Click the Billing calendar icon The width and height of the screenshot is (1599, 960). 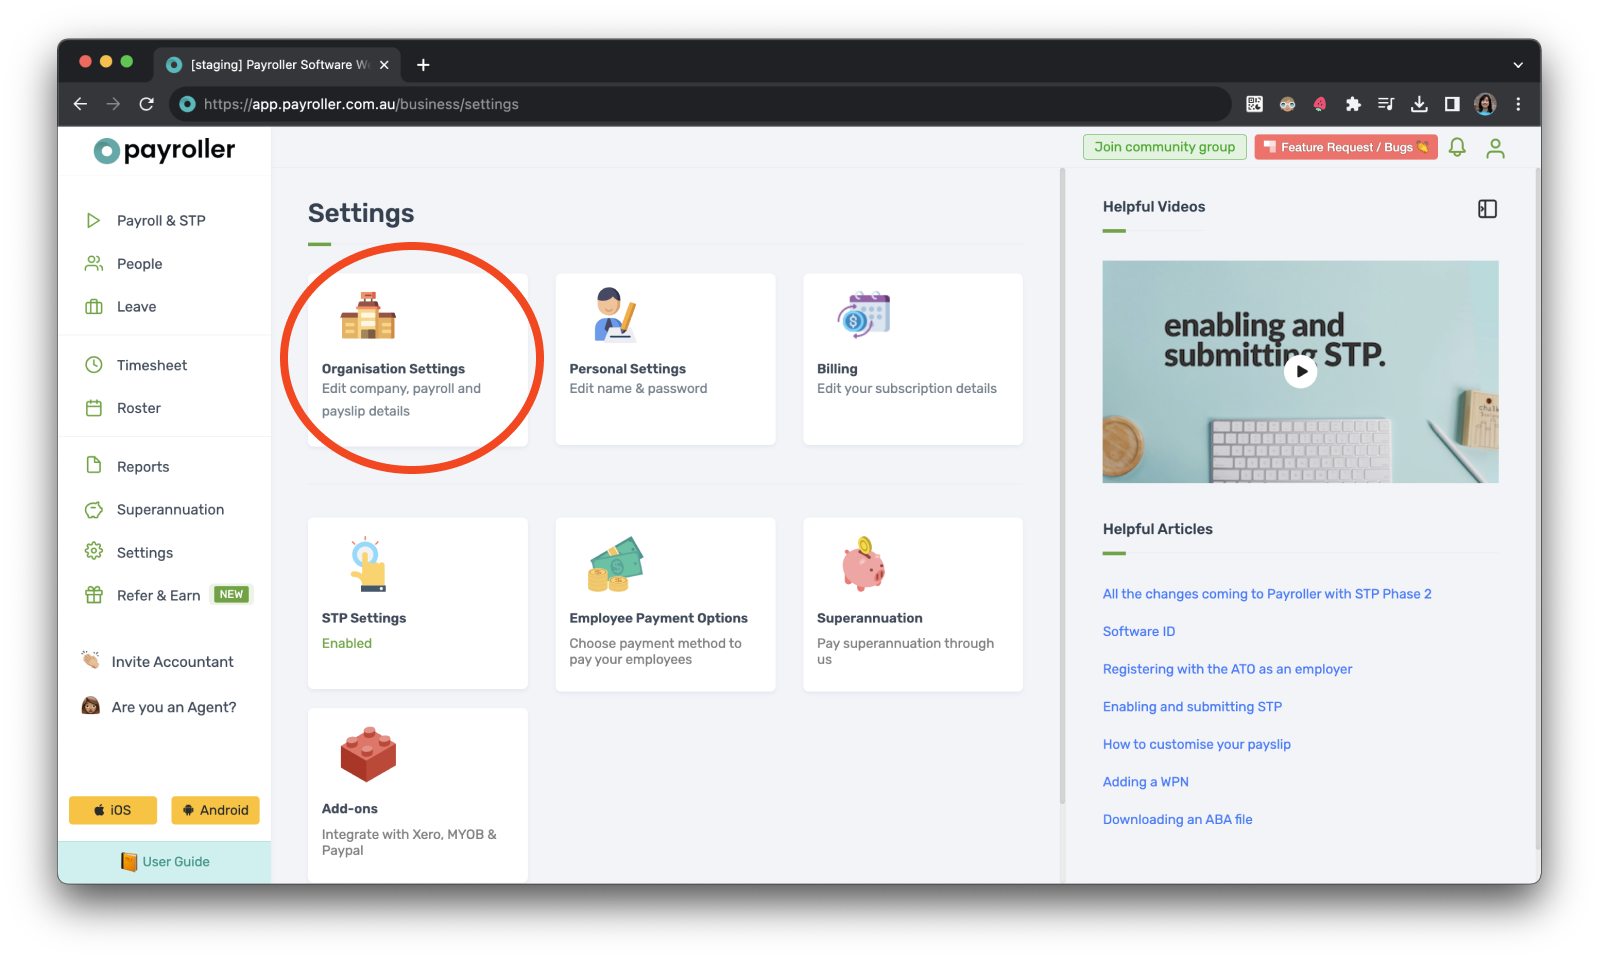[x=864, y=315]
